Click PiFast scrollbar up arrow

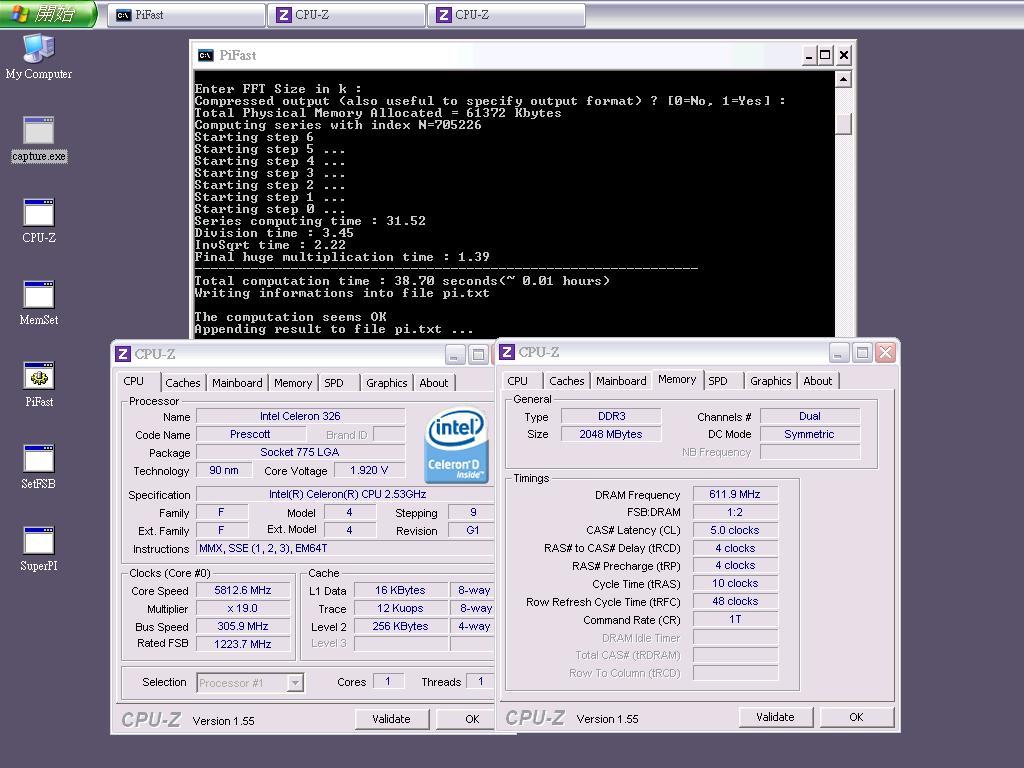pyautogui.click(x=843, y=79)
